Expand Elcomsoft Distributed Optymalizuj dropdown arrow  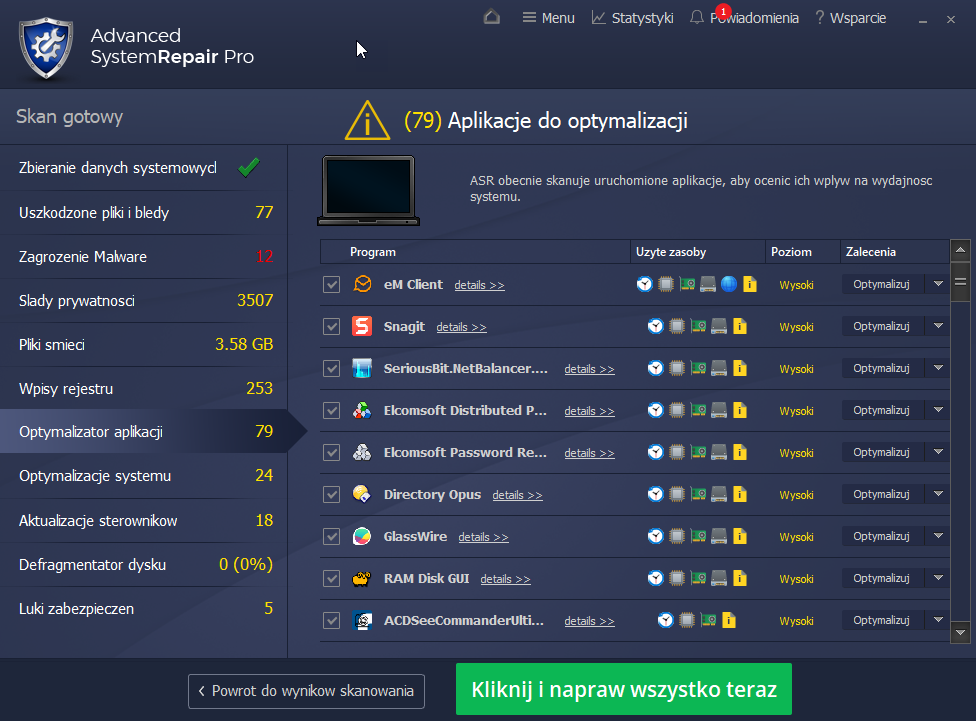tap(938, 410)
